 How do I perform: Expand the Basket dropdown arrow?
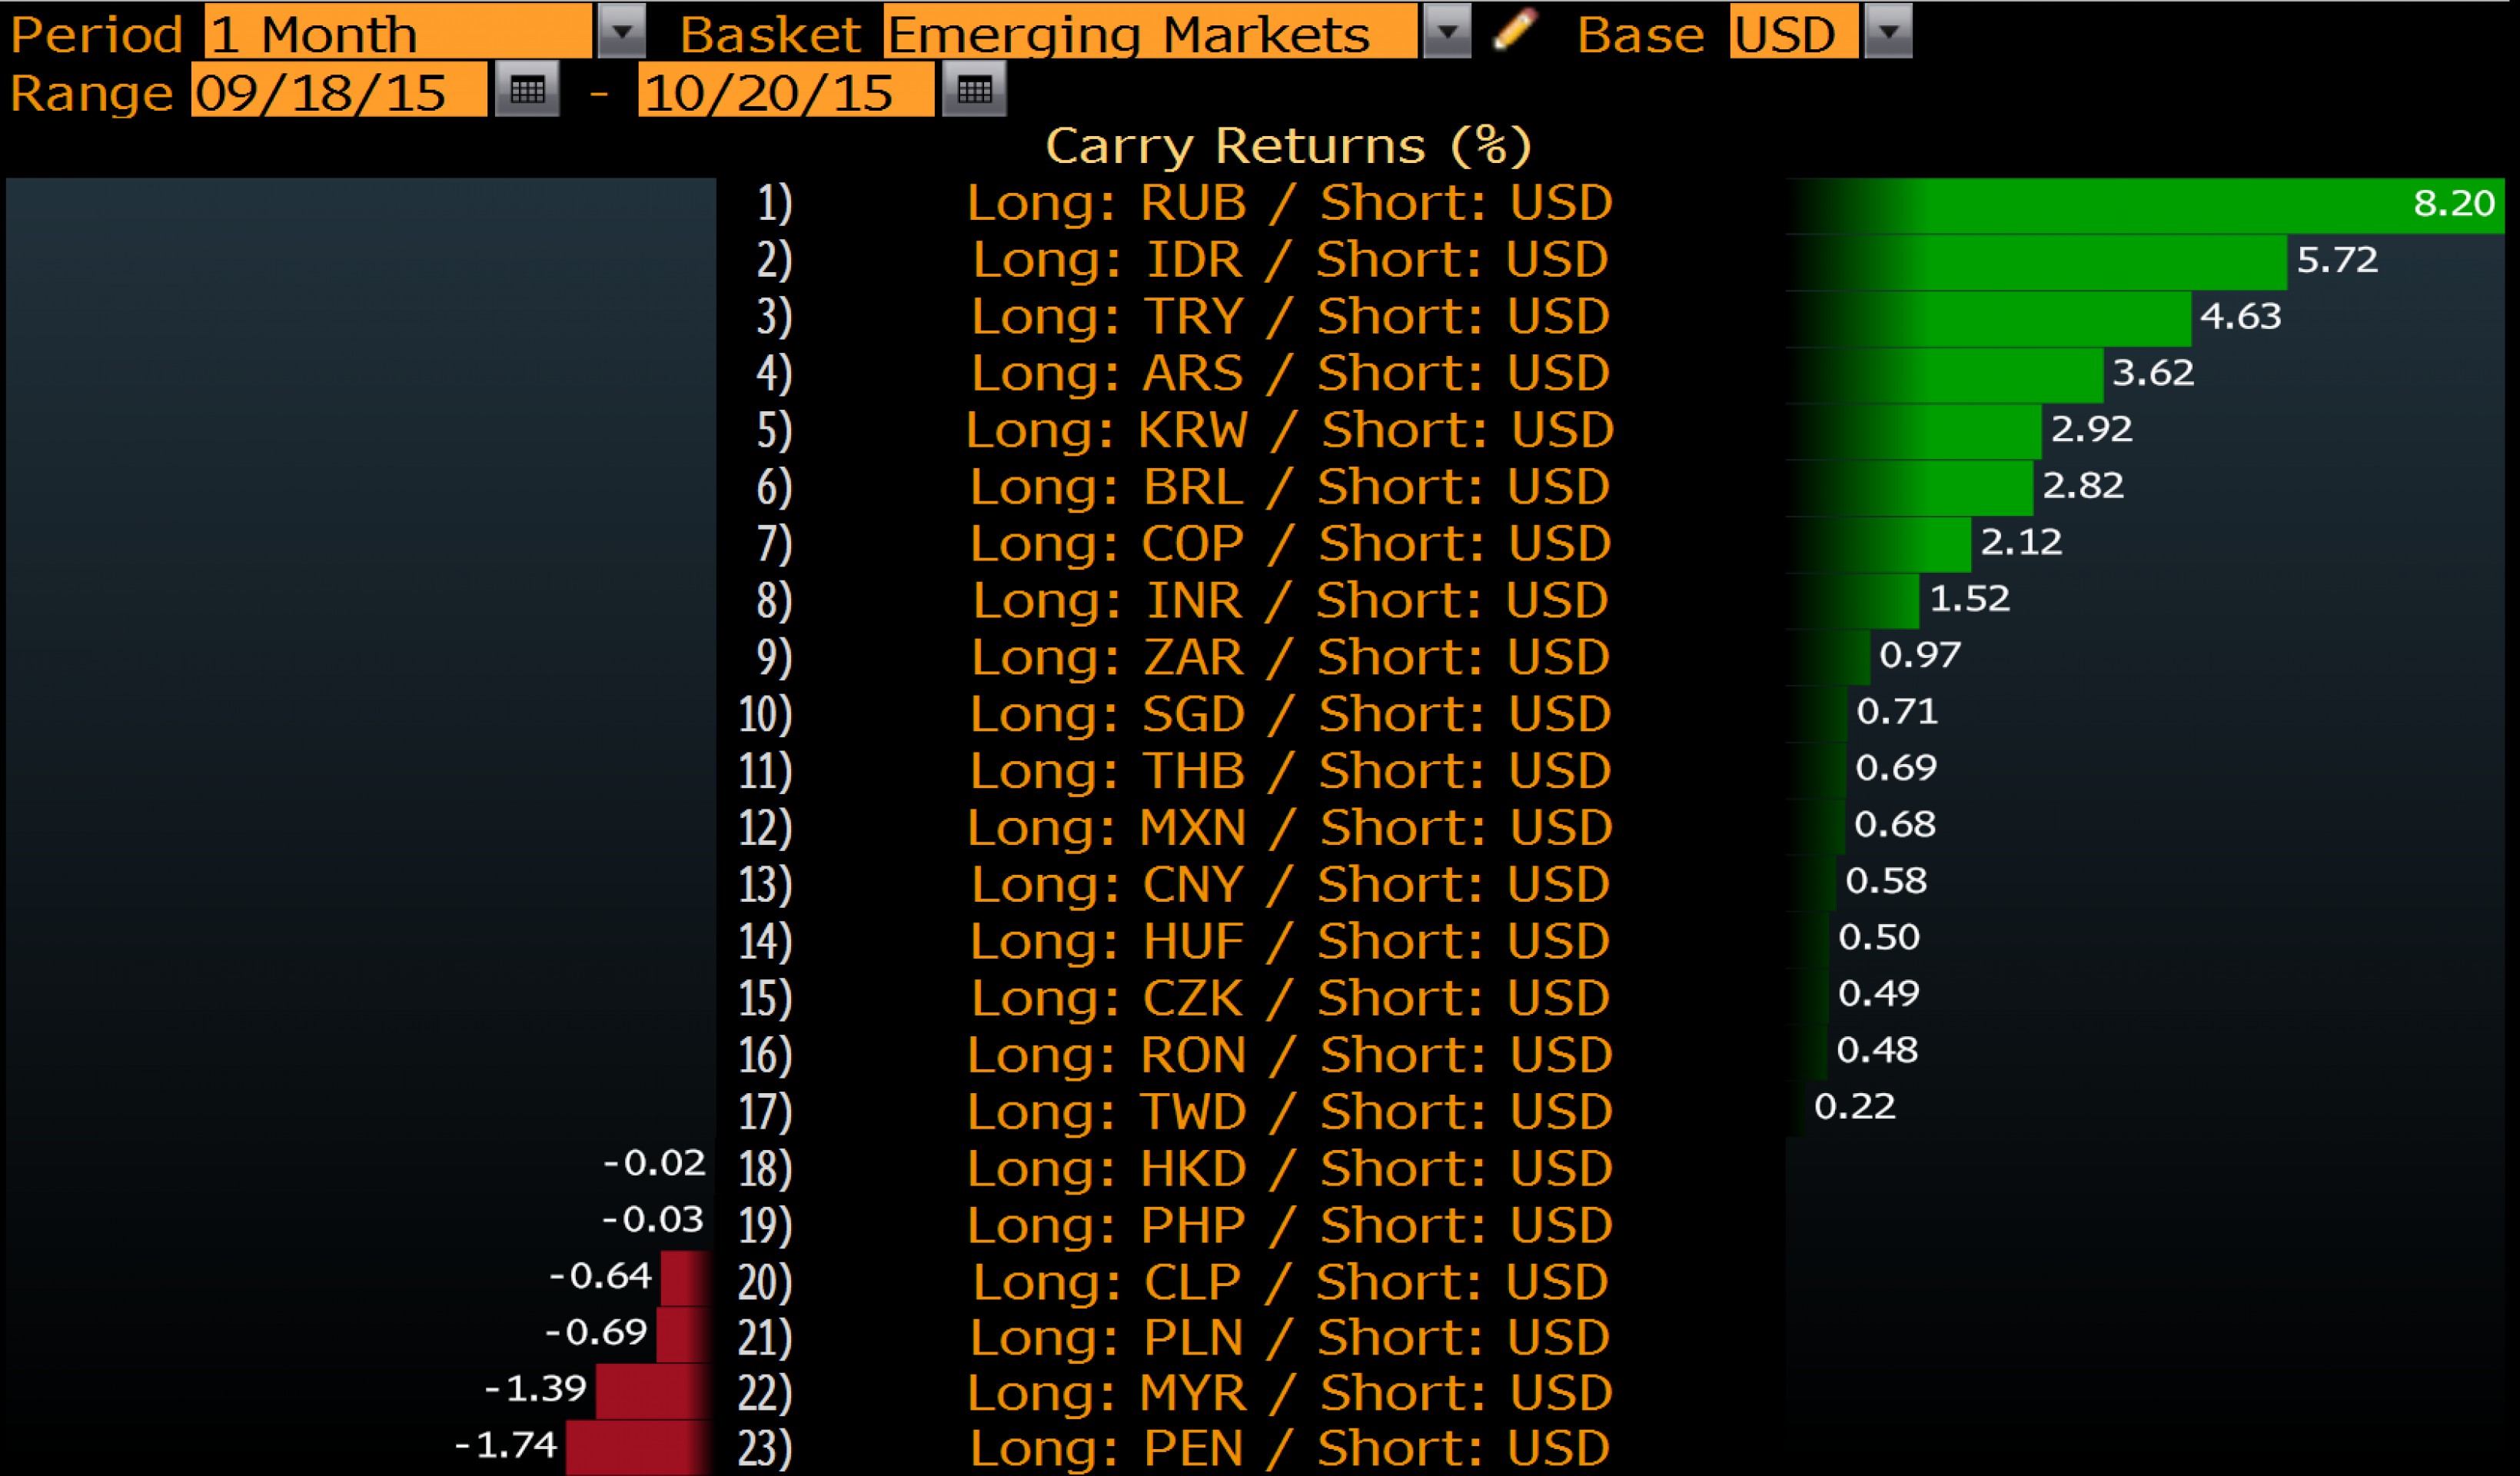[1447, 31]
